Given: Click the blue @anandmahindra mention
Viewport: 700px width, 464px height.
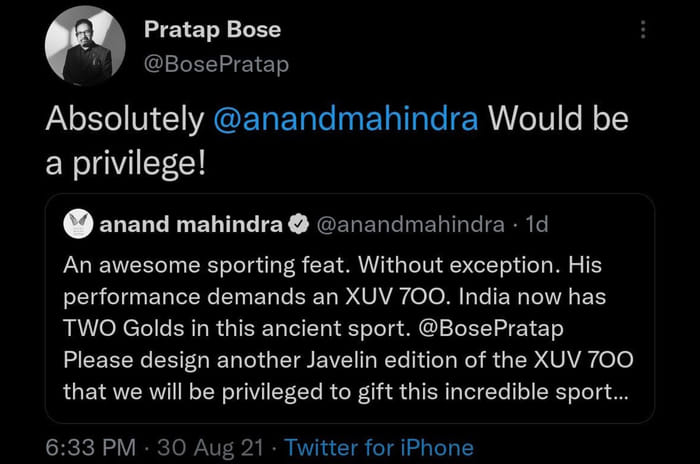Looking at the screenshot, I should pyautogui.click(x=346, y=119).
